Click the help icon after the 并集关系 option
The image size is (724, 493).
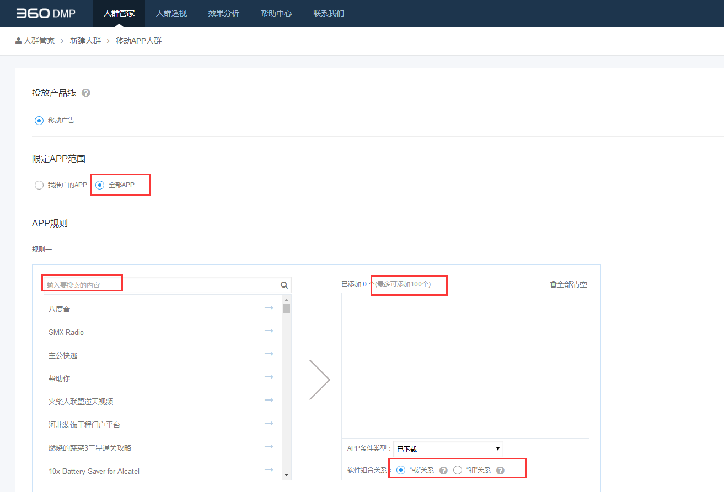coord(443,470)
